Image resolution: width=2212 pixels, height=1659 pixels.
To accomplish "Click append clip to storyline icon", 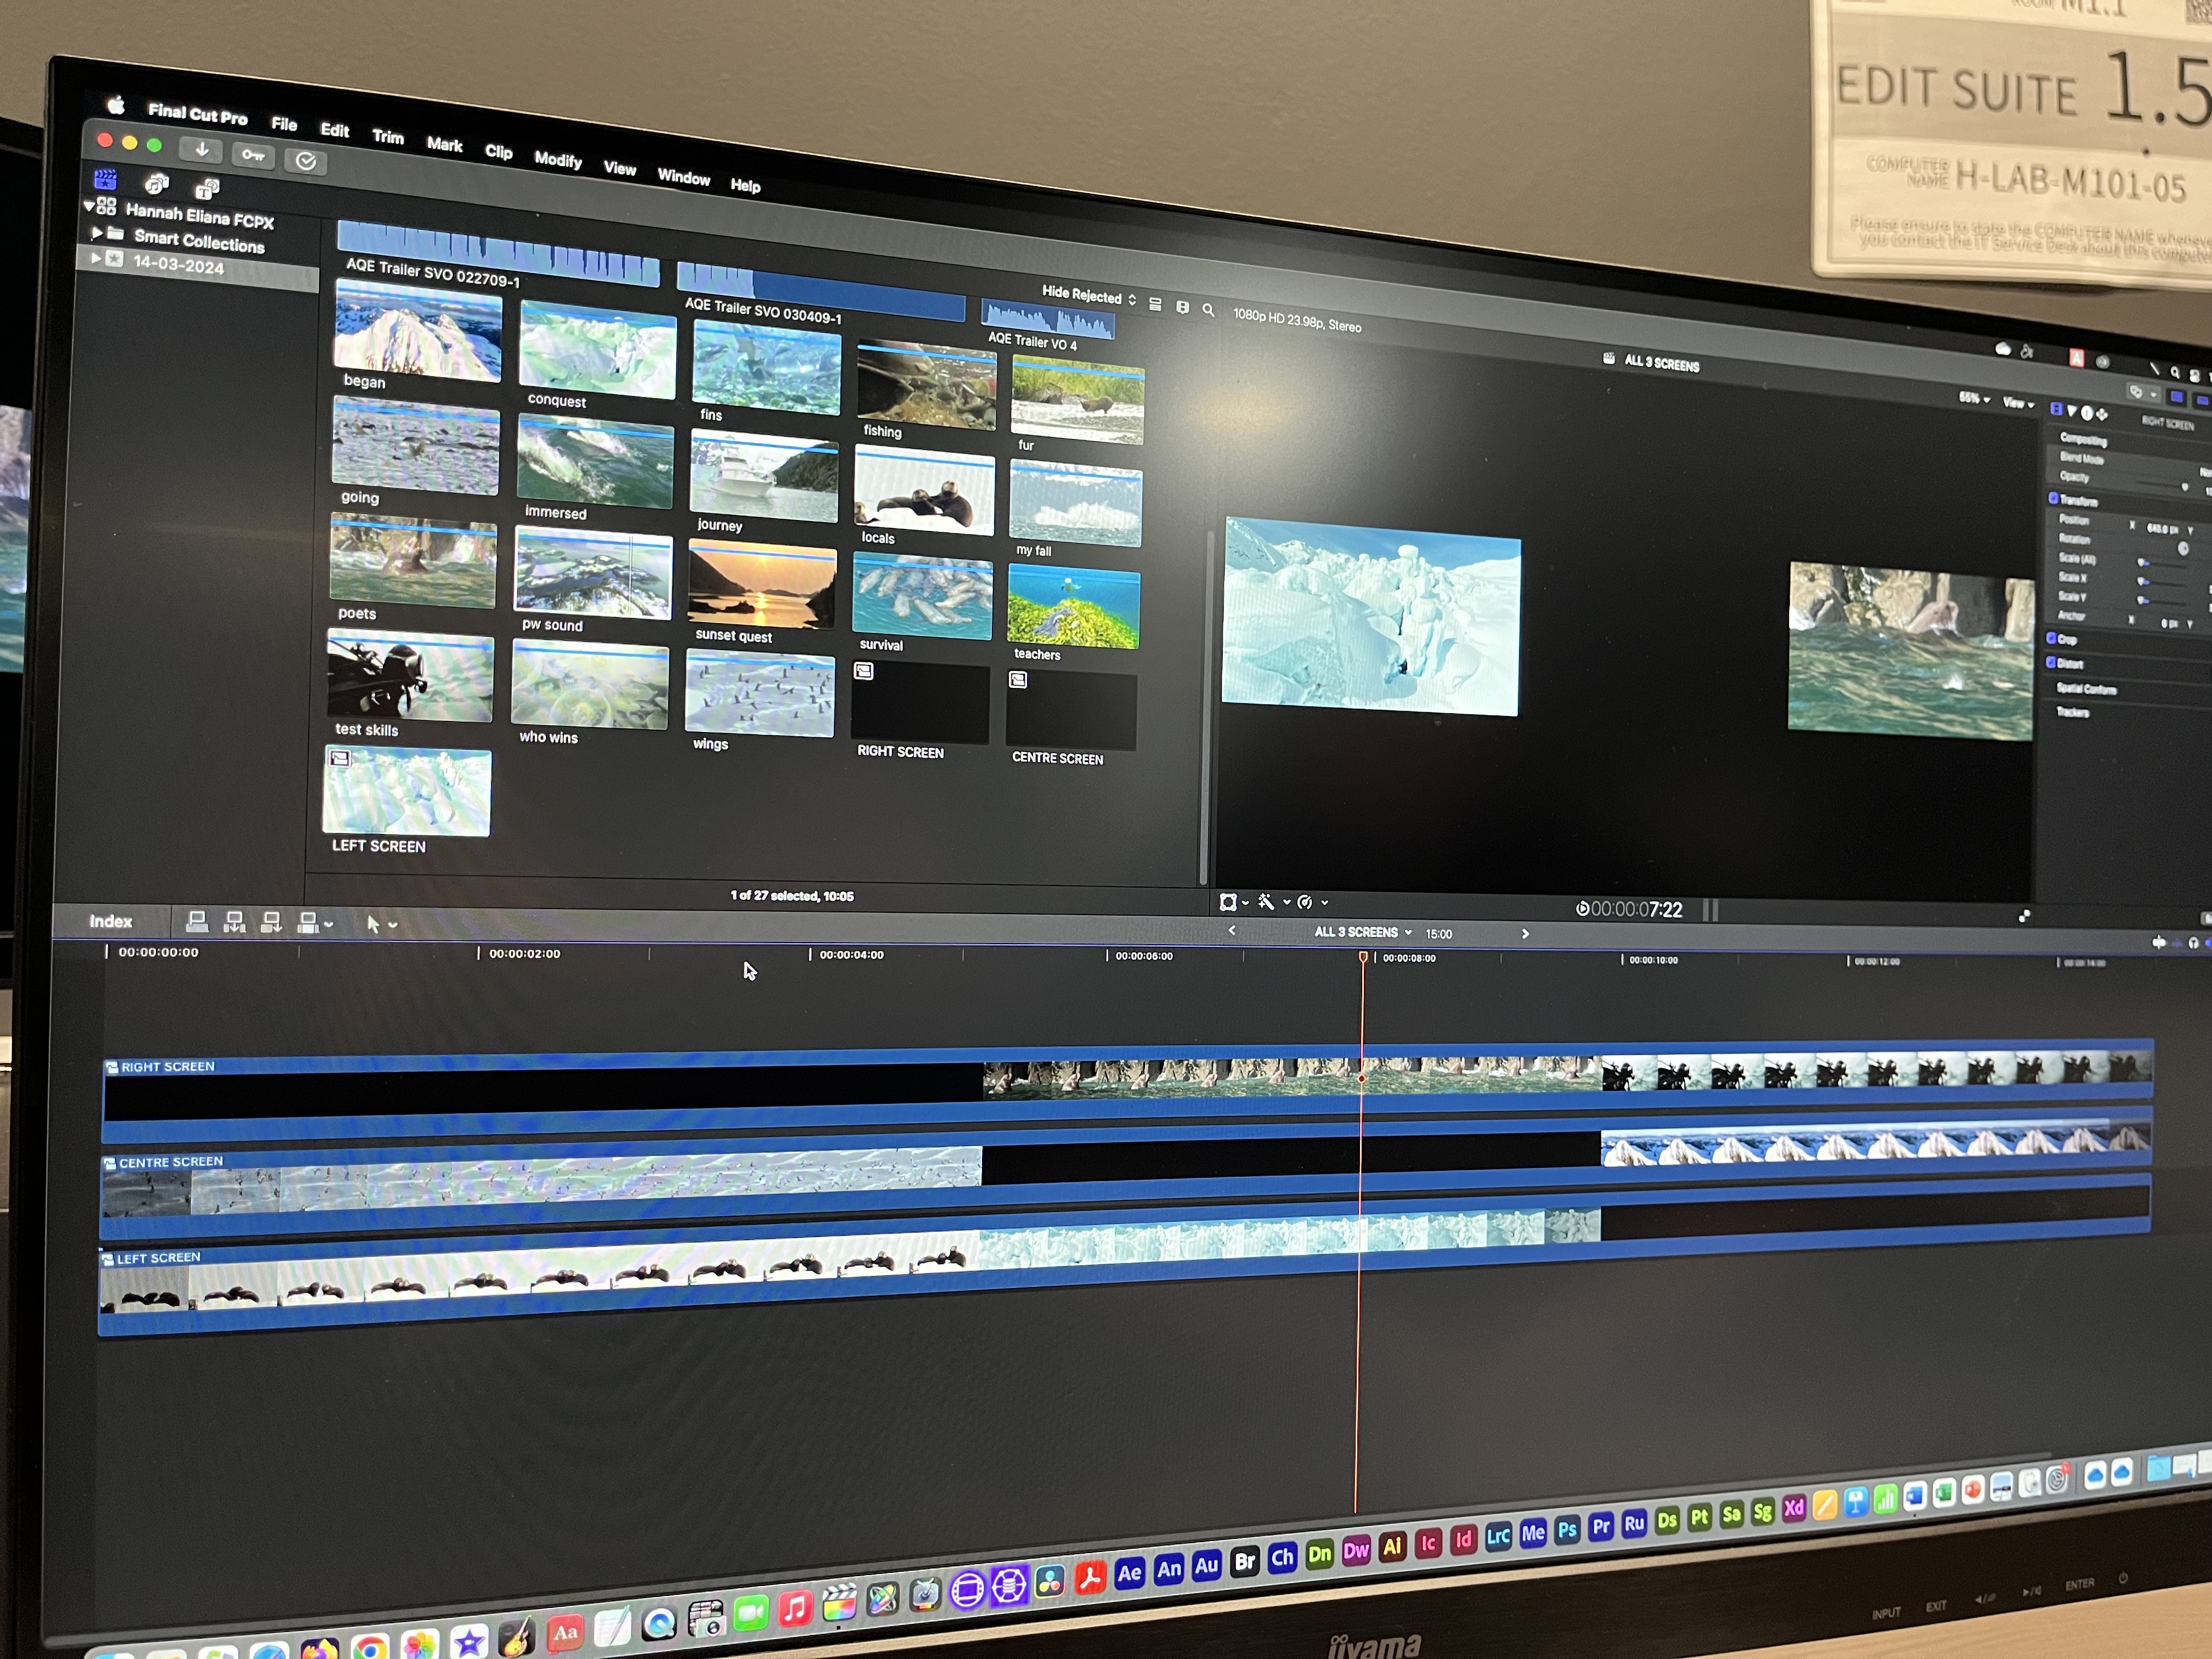I will coord(271,922).
